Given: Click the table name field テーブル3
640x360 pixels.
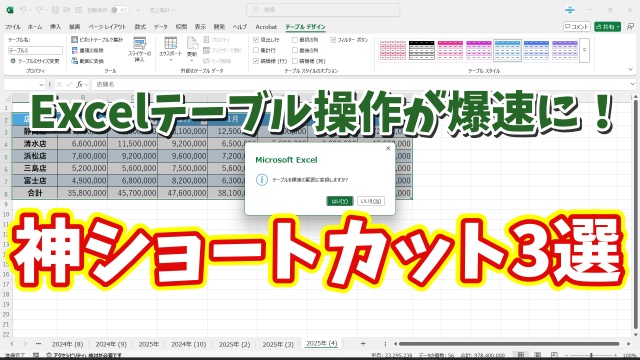Looking at the screenshot, I should tap(36, 51).
